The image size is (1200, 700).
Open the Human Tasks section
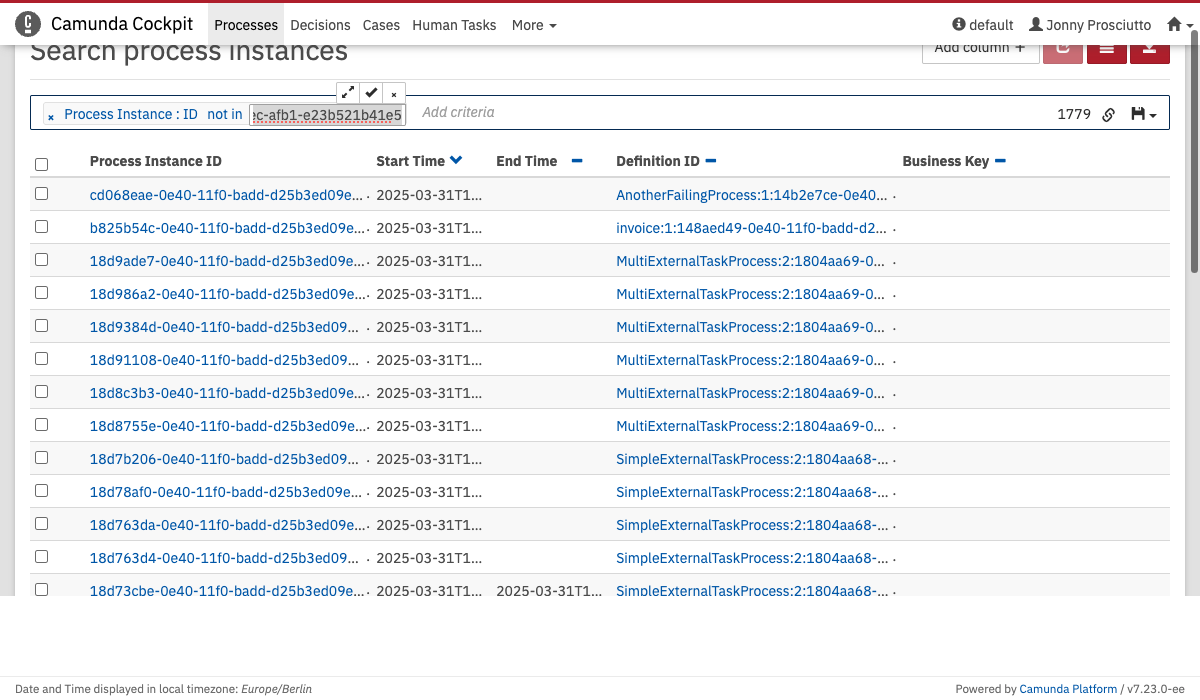[x=454, y=25]
